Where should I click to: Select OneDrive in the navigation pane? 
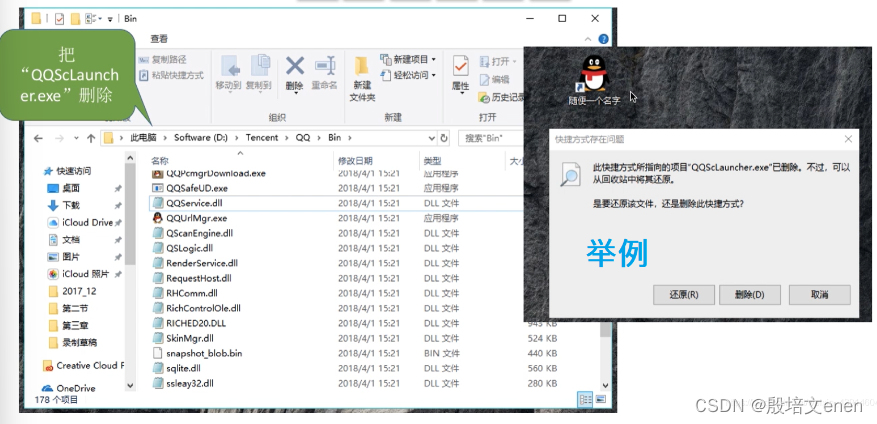coord(69,388)
